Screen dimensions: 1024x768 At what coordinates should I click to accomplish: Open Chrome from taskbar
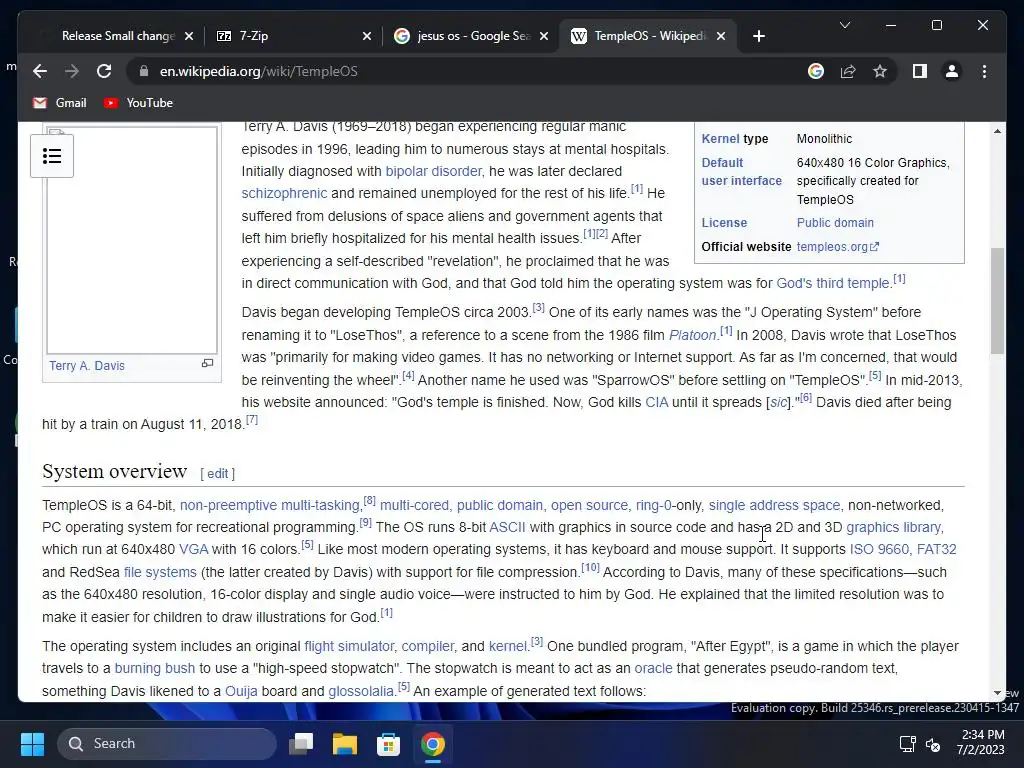pos(432,744)
